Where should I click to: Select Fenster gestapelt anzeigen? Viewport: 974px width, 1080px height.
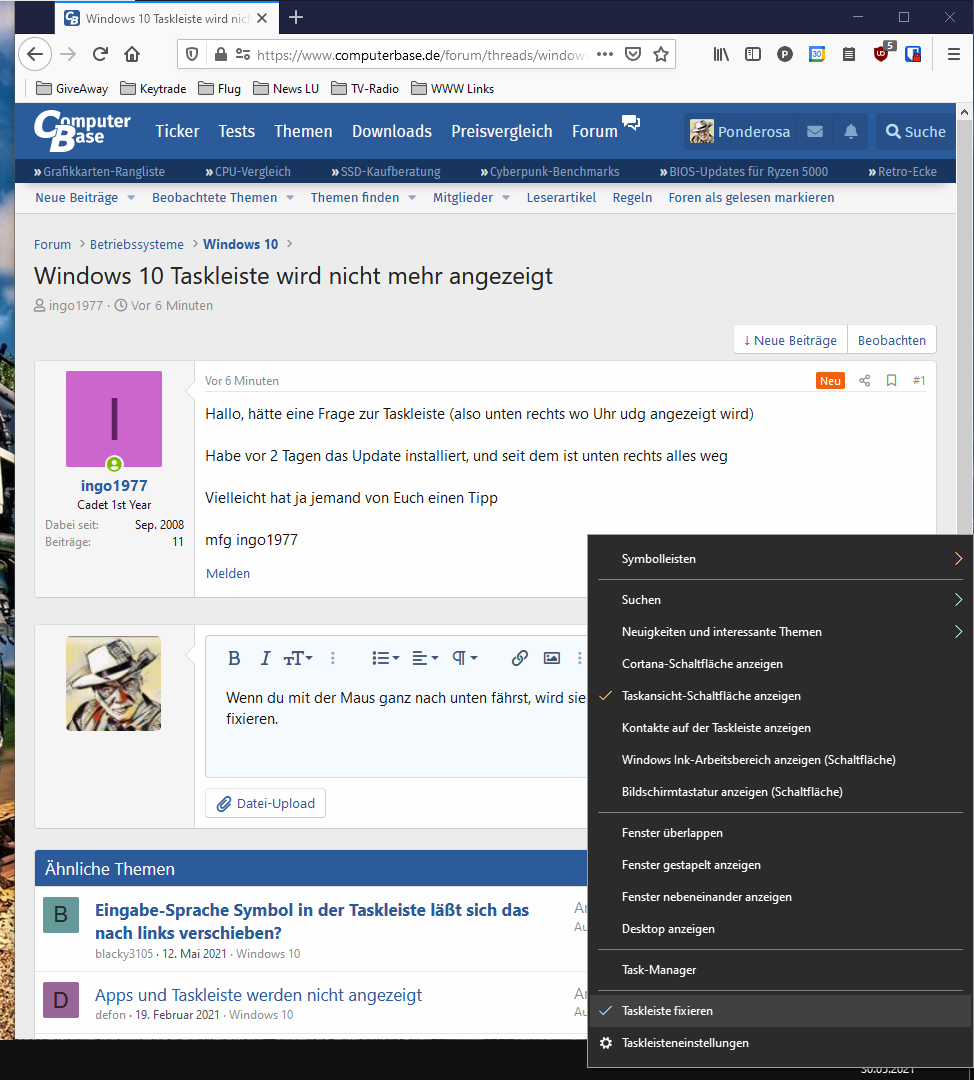click(x=780, y=865)
